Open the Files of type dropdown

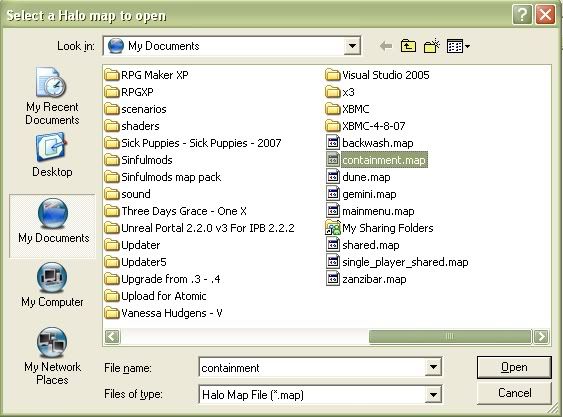coord(433,394)
